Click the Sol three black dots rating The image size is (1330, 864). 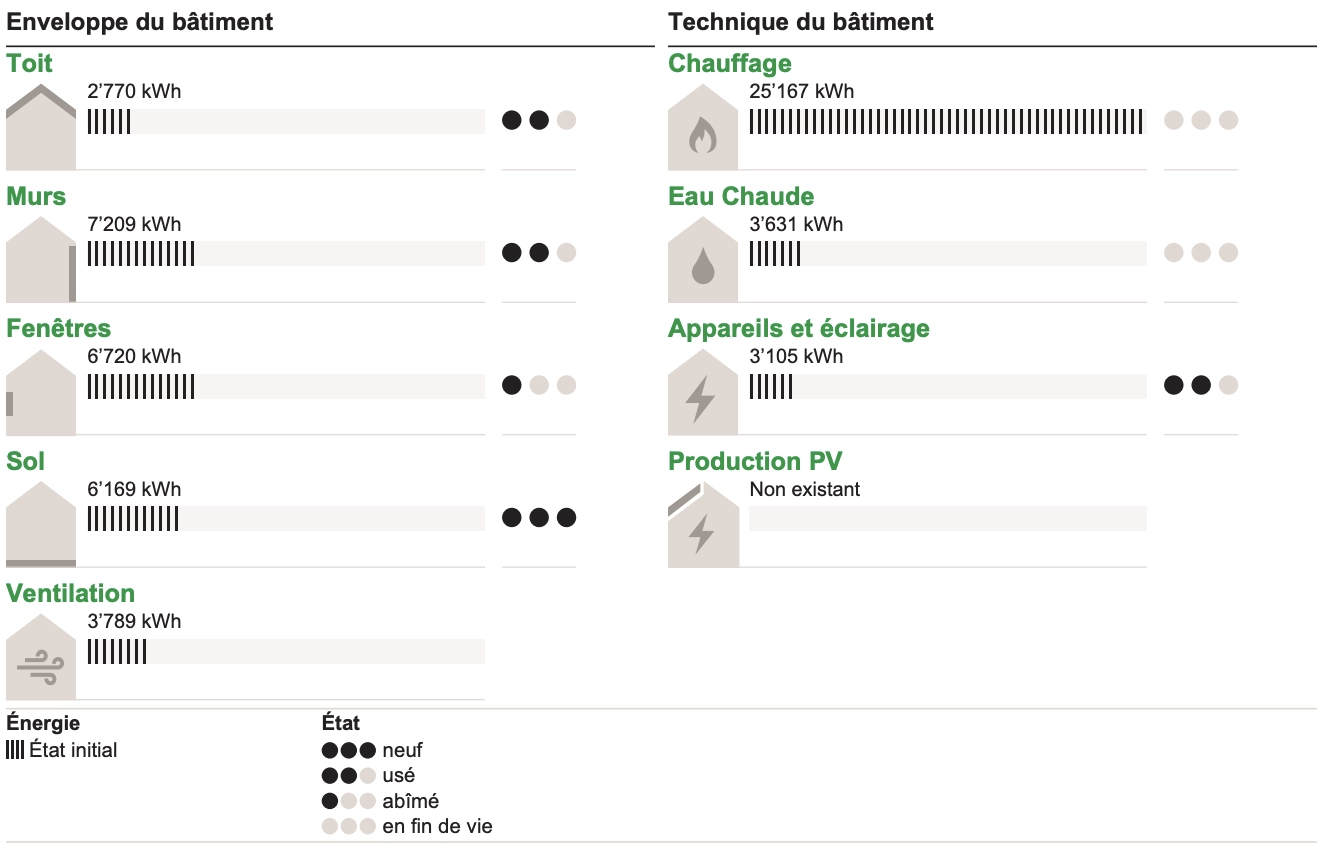tap(539, 518)
